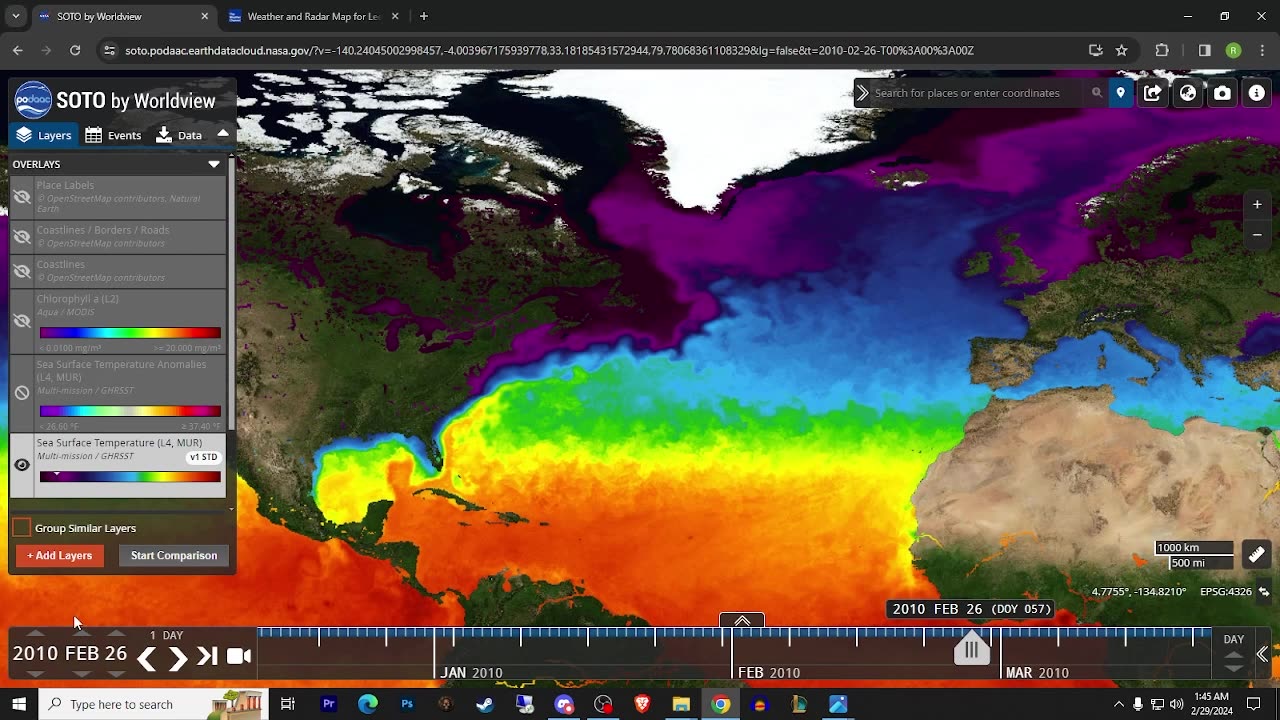Show the Place Labels layer

point(22,197)
